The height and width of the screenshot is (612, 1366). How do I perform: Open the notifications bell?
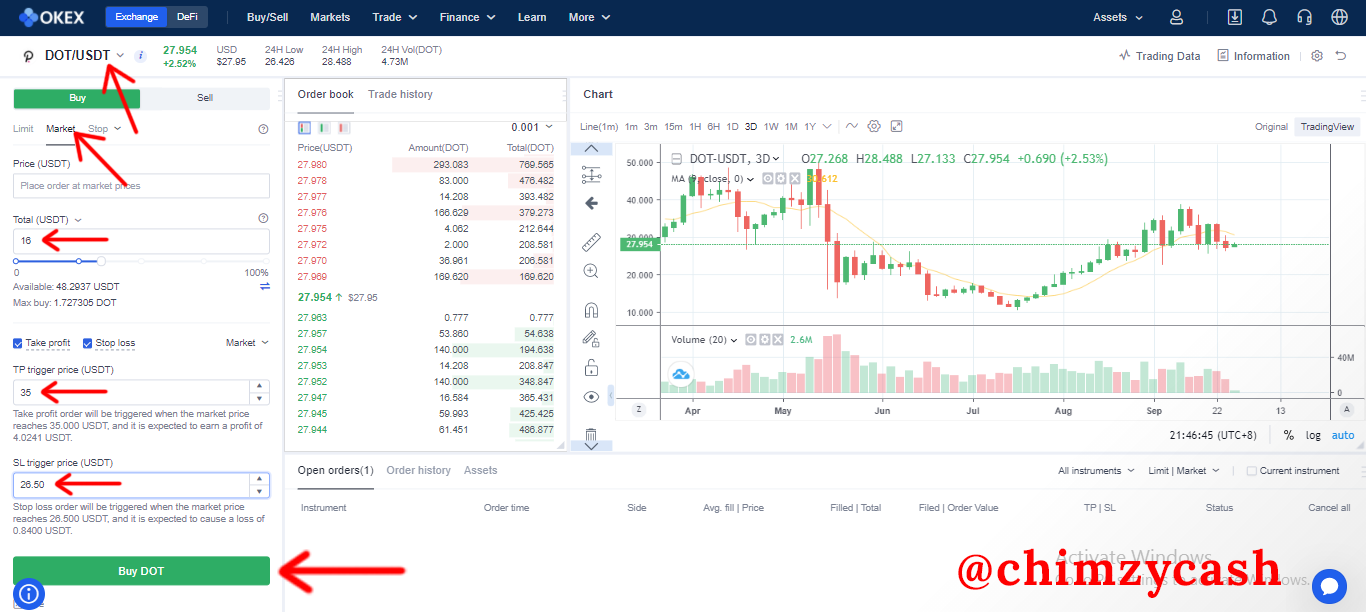coord(1269,17)
